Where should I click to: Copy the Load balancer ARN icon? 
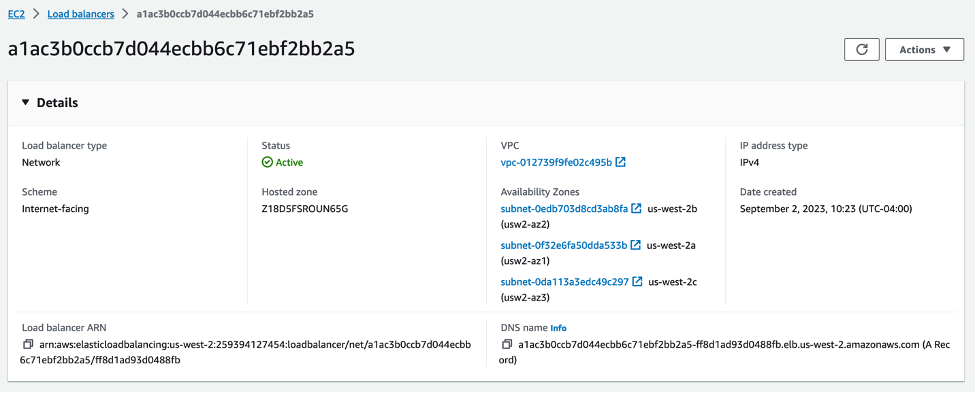click(27, 344)
